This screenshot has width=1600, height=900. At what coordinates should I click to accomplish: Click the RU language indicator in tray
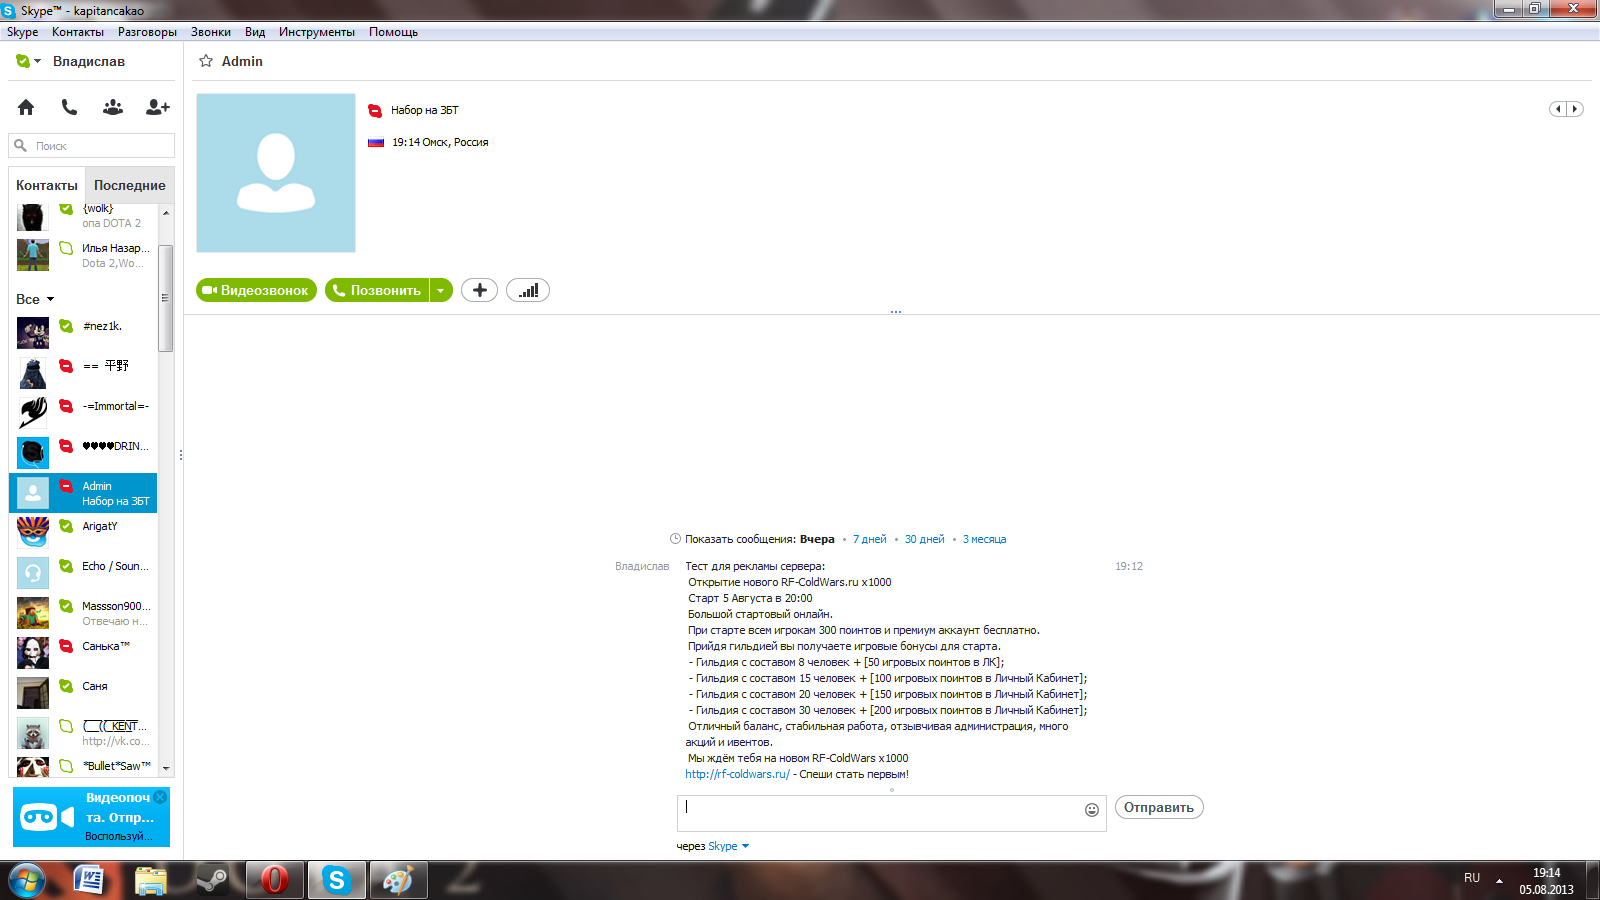coord(1472,878)
